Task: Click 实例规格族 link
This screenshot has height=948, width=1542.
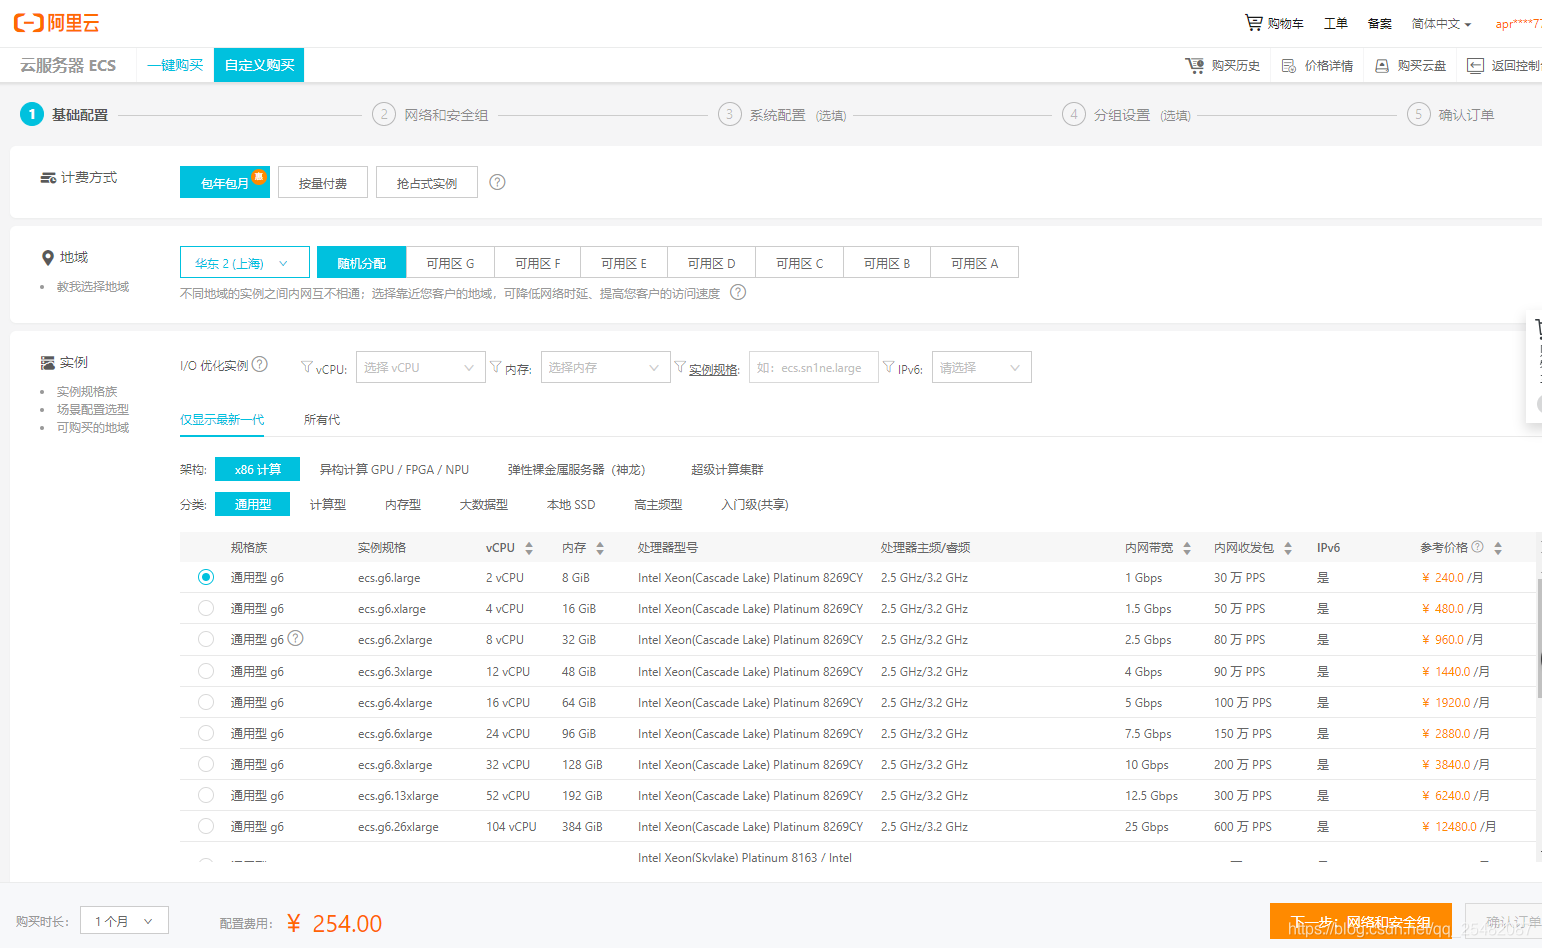Action: (87, 391)
